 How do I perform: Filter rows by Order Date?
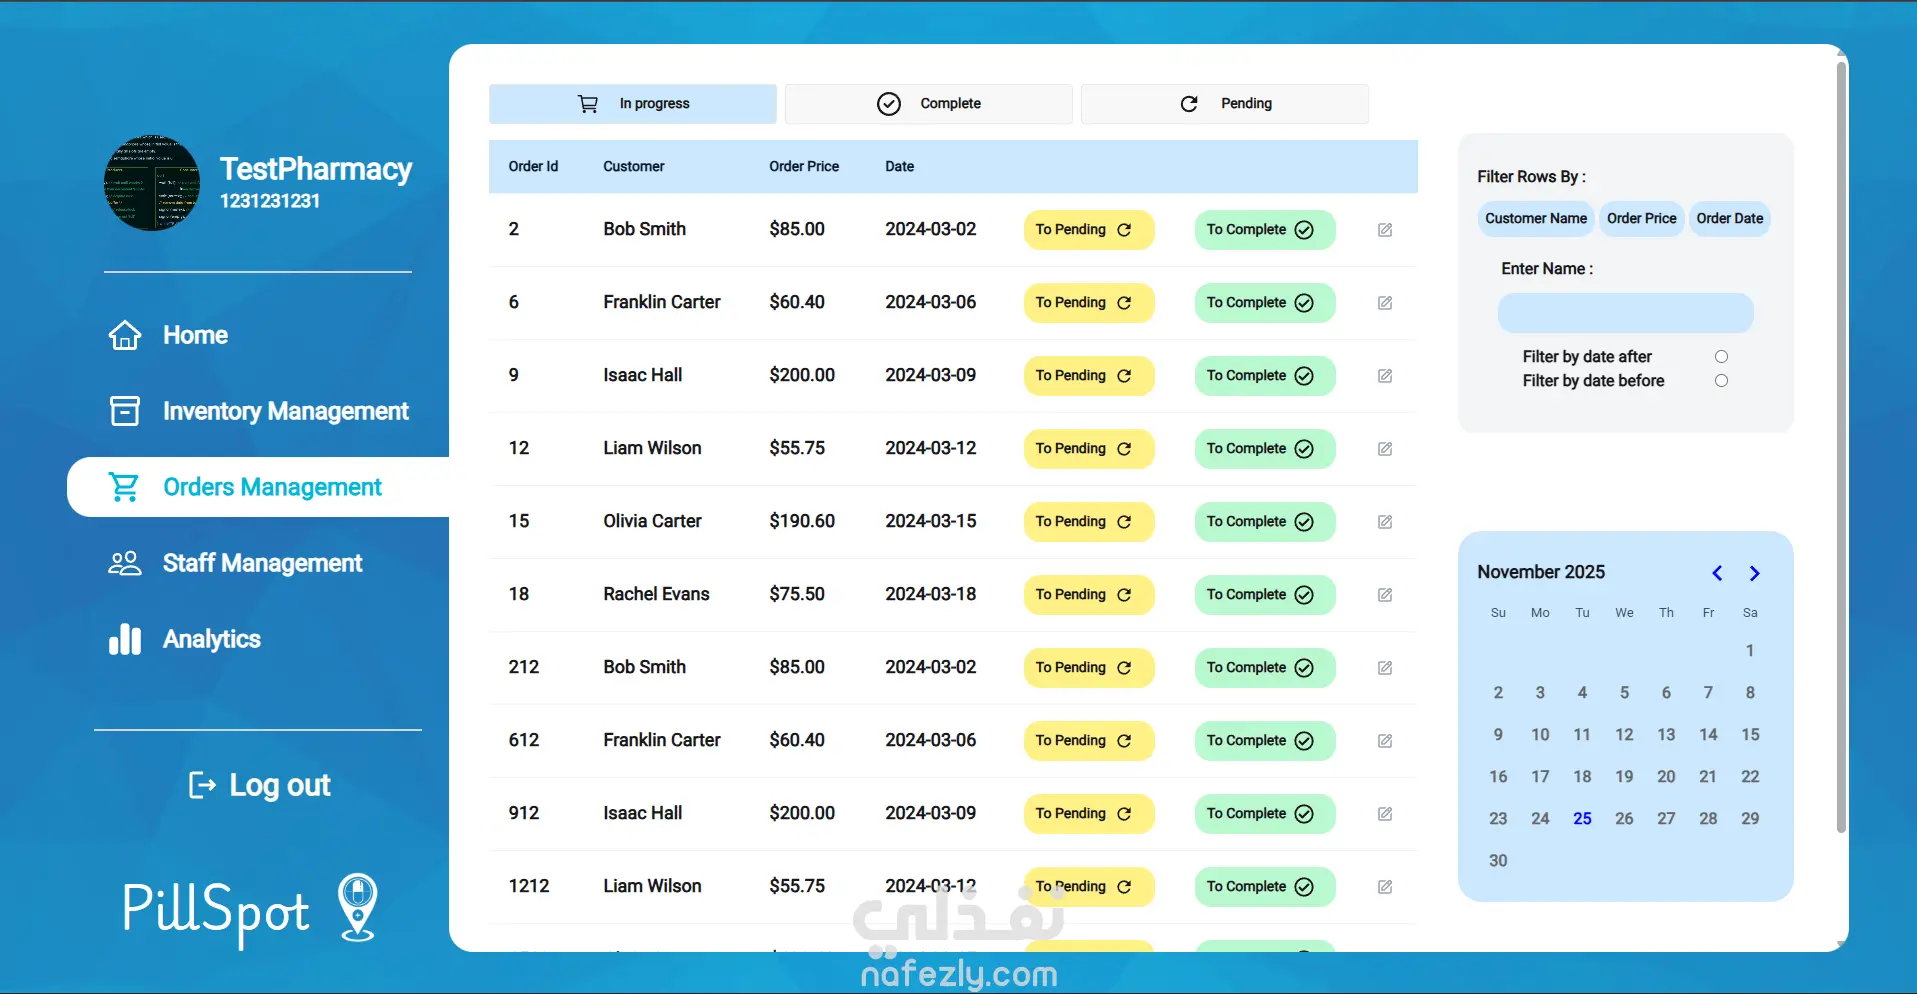[x=1730, y=219]
